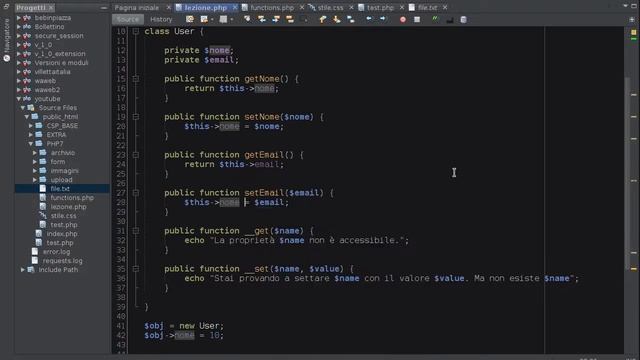Open the Pagina iniziale tab

137,7
